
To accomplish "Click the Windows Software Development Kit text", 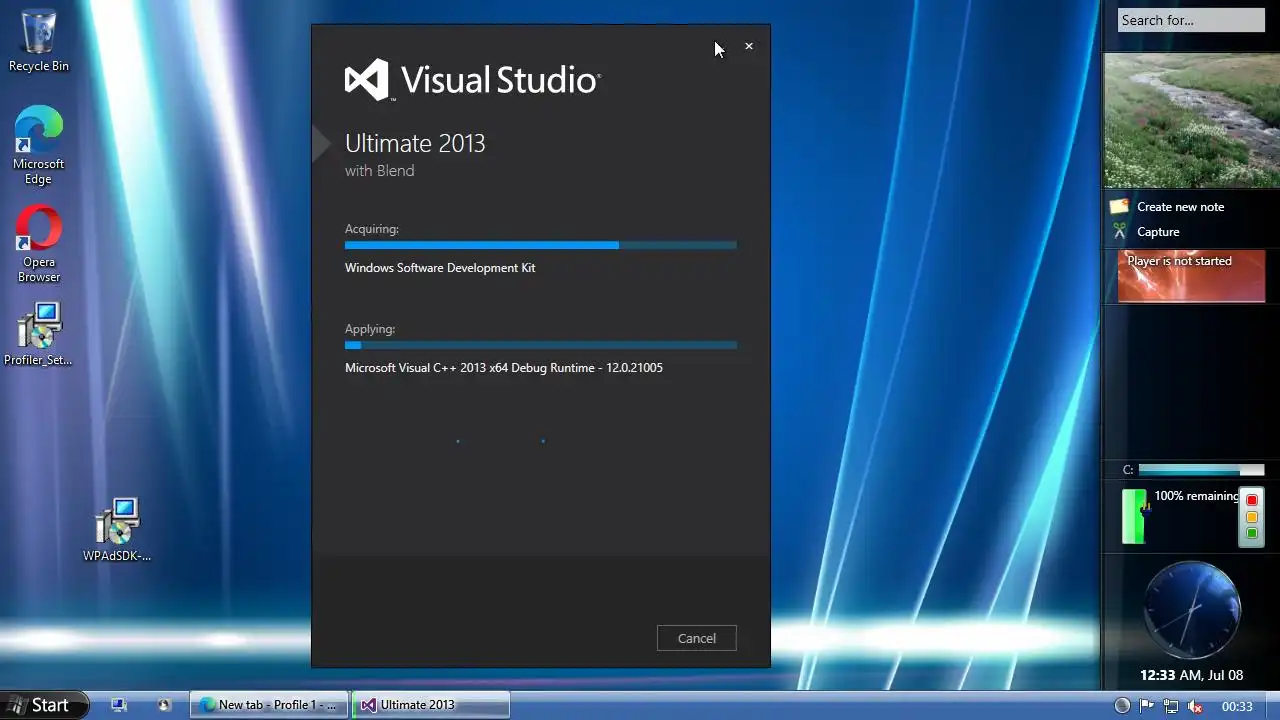I will pos(440,268).
